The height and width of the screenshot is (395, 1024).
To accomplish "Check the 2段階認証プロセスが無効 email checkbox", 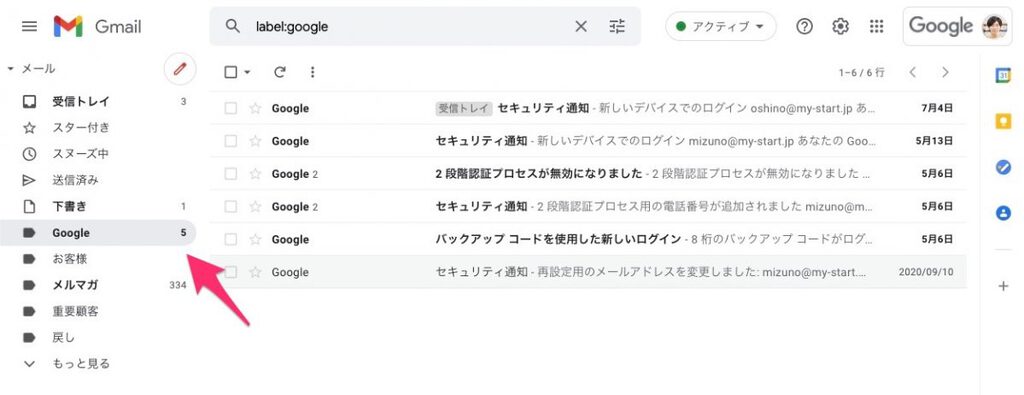I will tap(231, 174).
